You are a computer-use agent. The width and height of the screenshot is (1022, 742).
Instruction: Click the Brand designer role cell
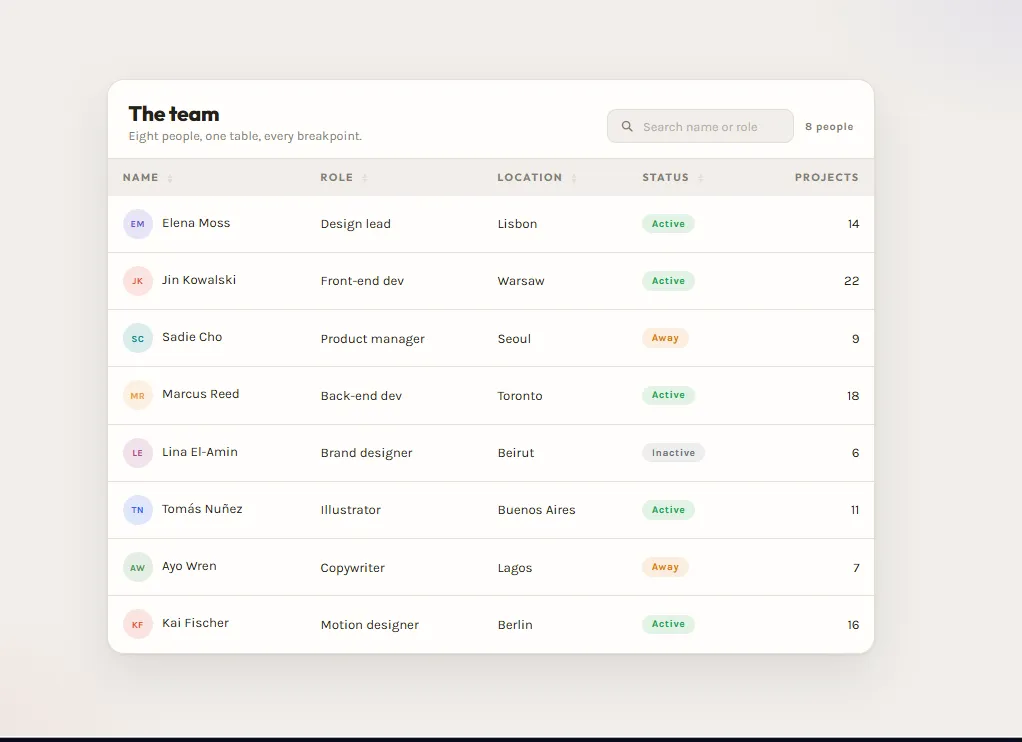[366, 453]
